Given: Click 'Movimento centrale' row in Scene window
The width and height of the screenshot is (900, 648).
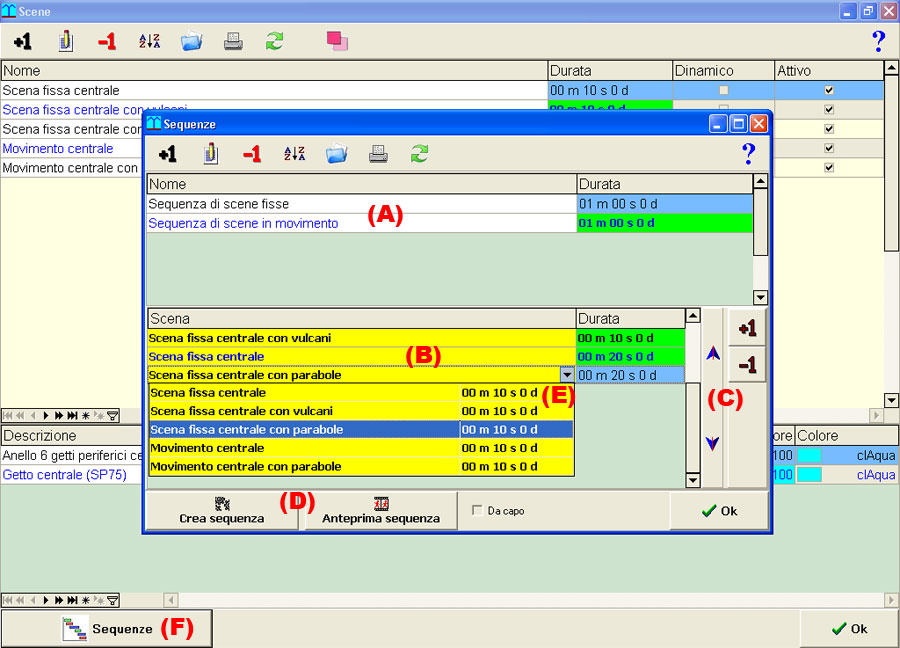Looking at the screenshot, I should (x=72, y=148).
